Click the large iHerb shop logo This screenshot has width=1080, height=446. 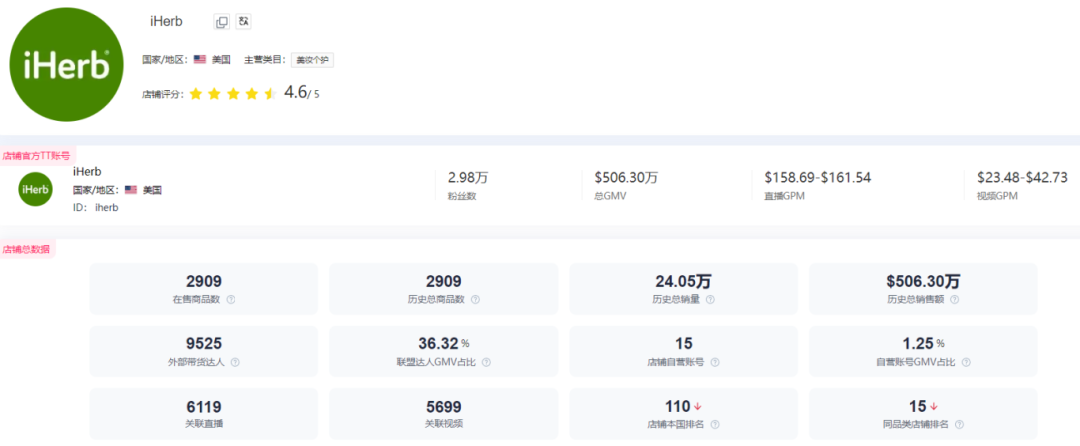pyautogui.click(x=67, y=65)
